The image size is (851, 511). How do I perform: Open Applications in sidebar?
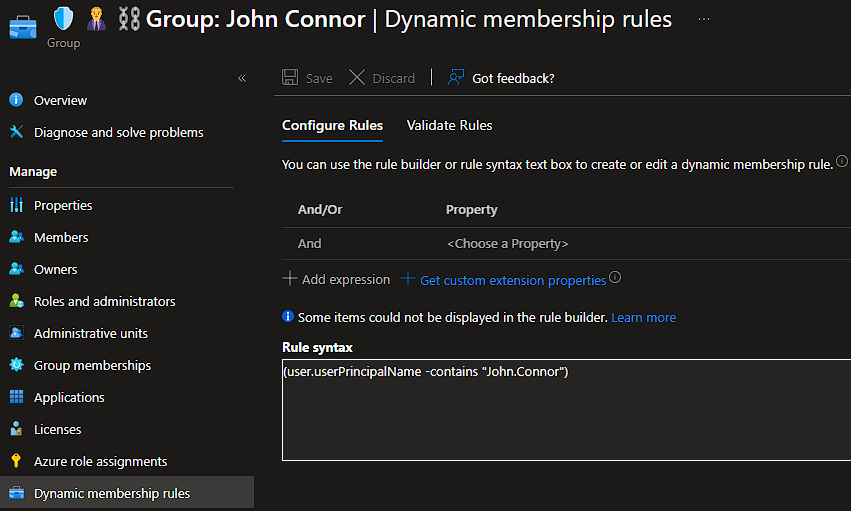click(x=69, y=398)
